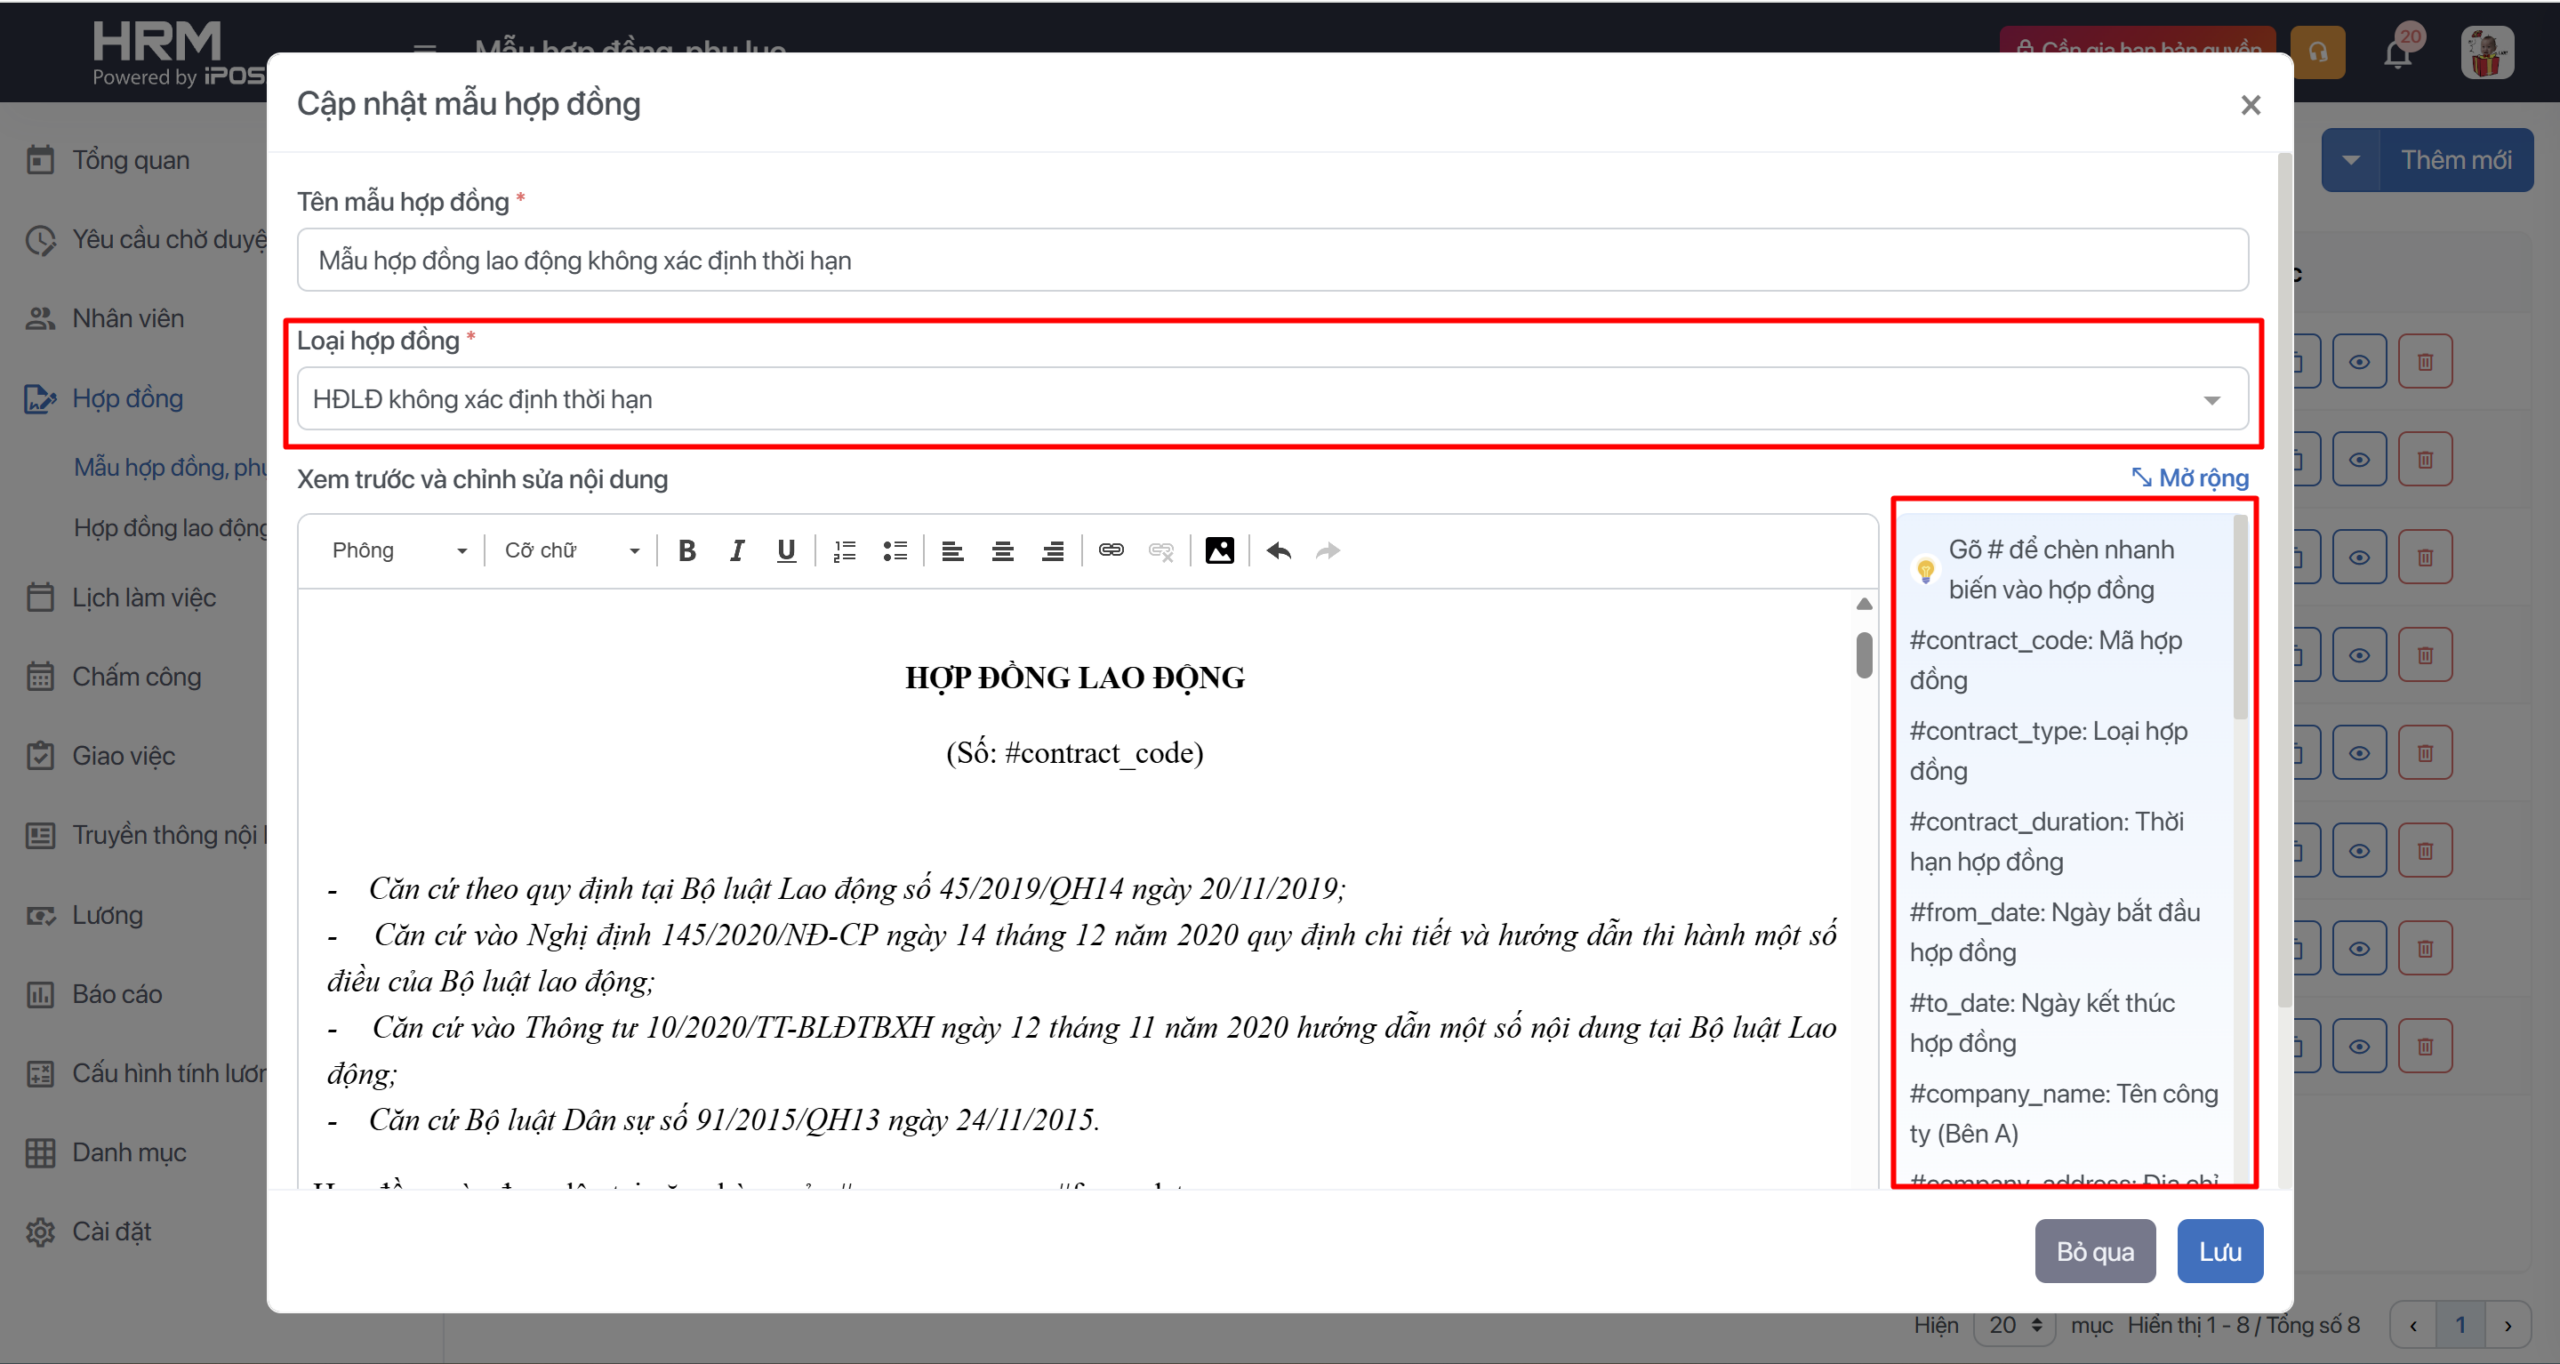Click the underline formatting icon
The image size is (2560, 1364).
coord(786,551)
